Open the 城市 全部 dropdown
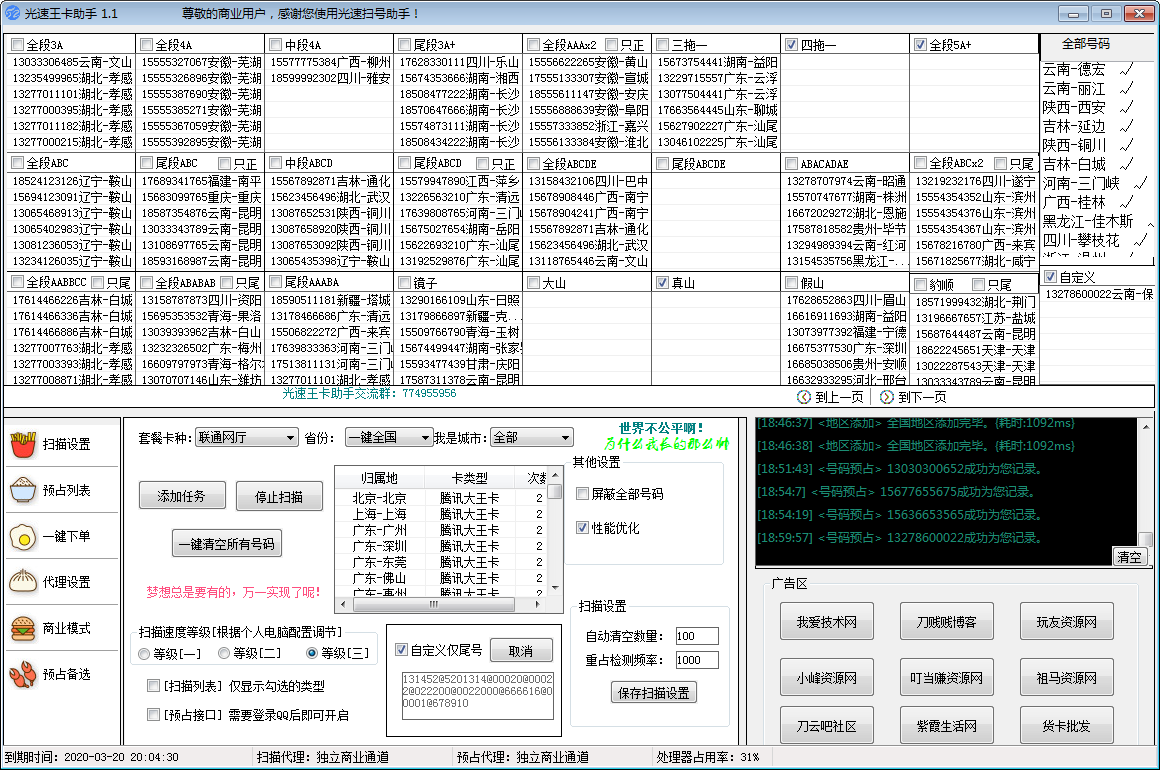 point(532,438)
